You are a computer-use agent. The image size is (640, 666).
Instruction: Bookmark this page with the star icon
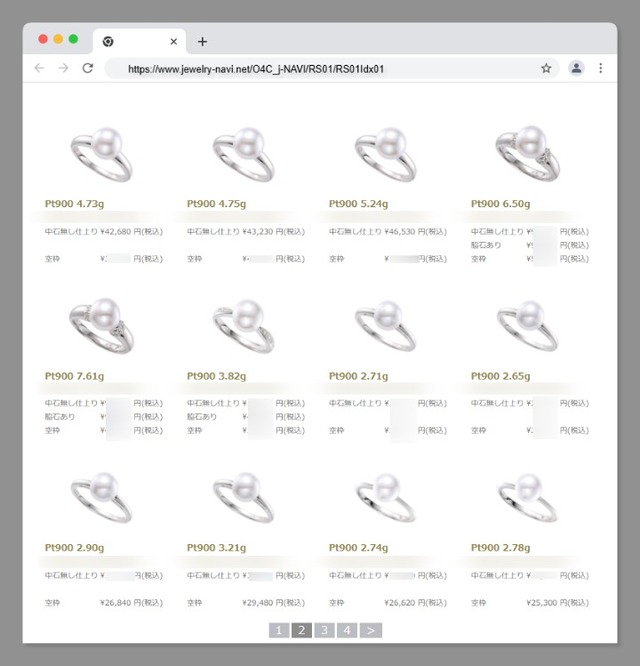[x=546, y=68]
